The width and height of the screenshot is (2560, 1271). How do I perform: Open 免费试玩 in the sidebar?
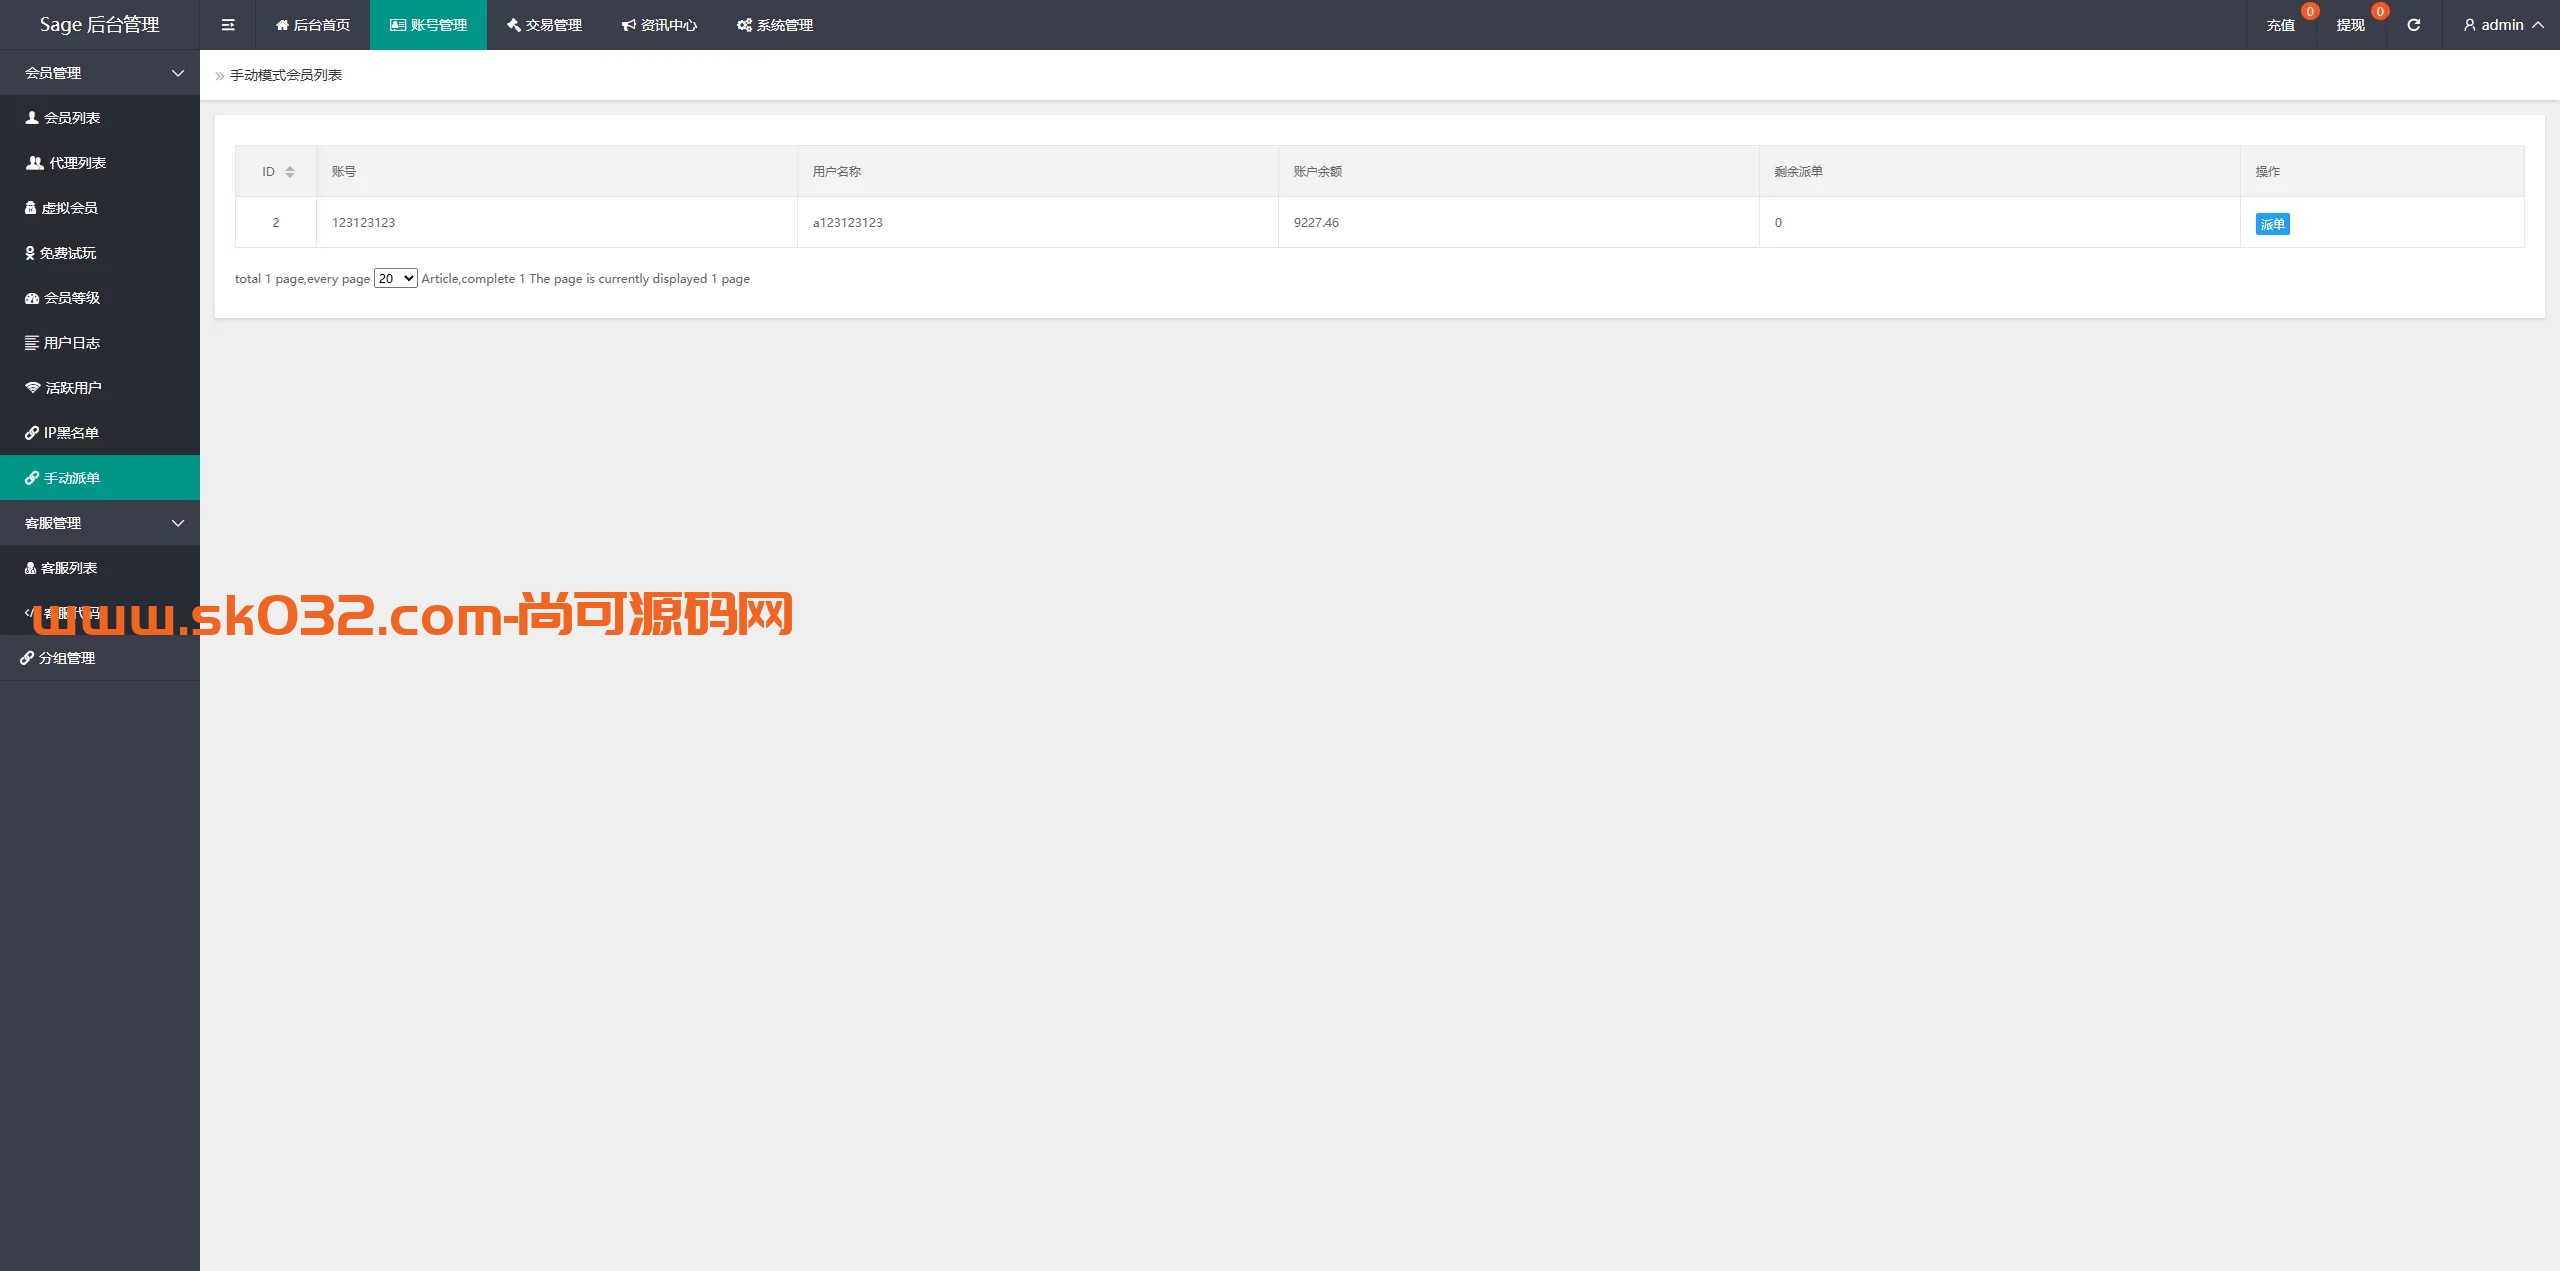(68, 253)
